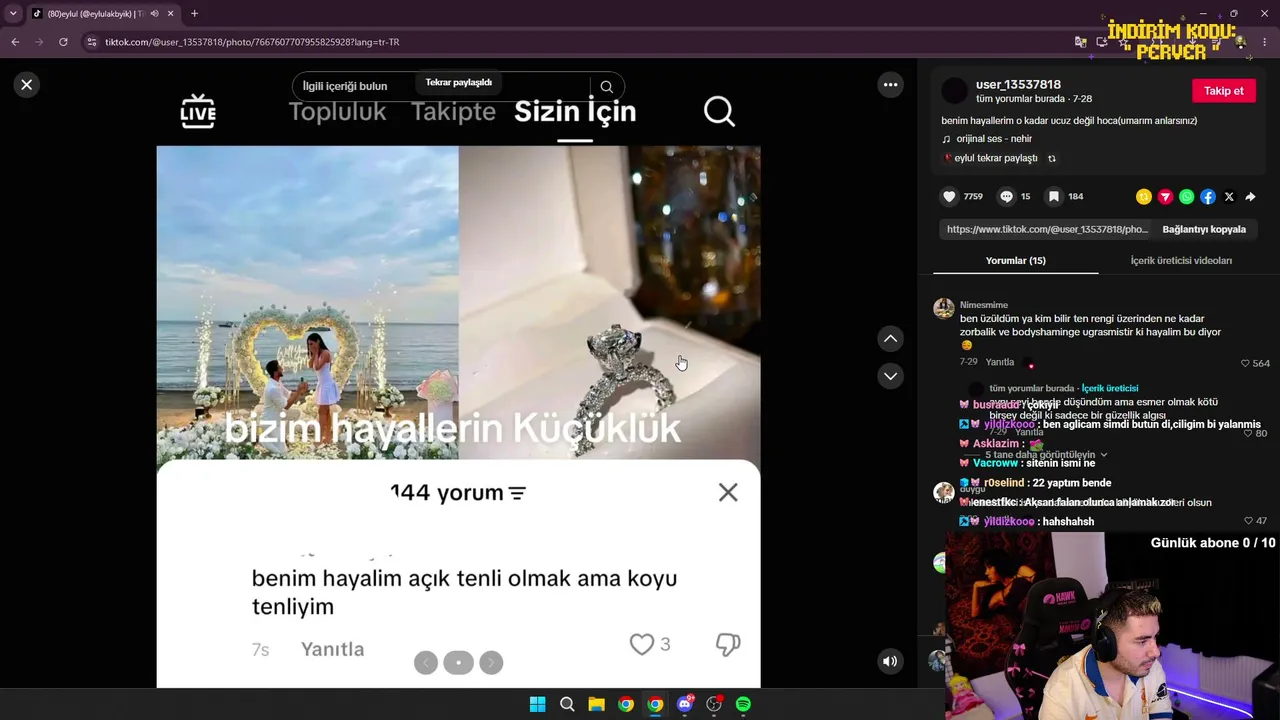
Task: Close the TikTok photo viewer with X
Action: 27,85
